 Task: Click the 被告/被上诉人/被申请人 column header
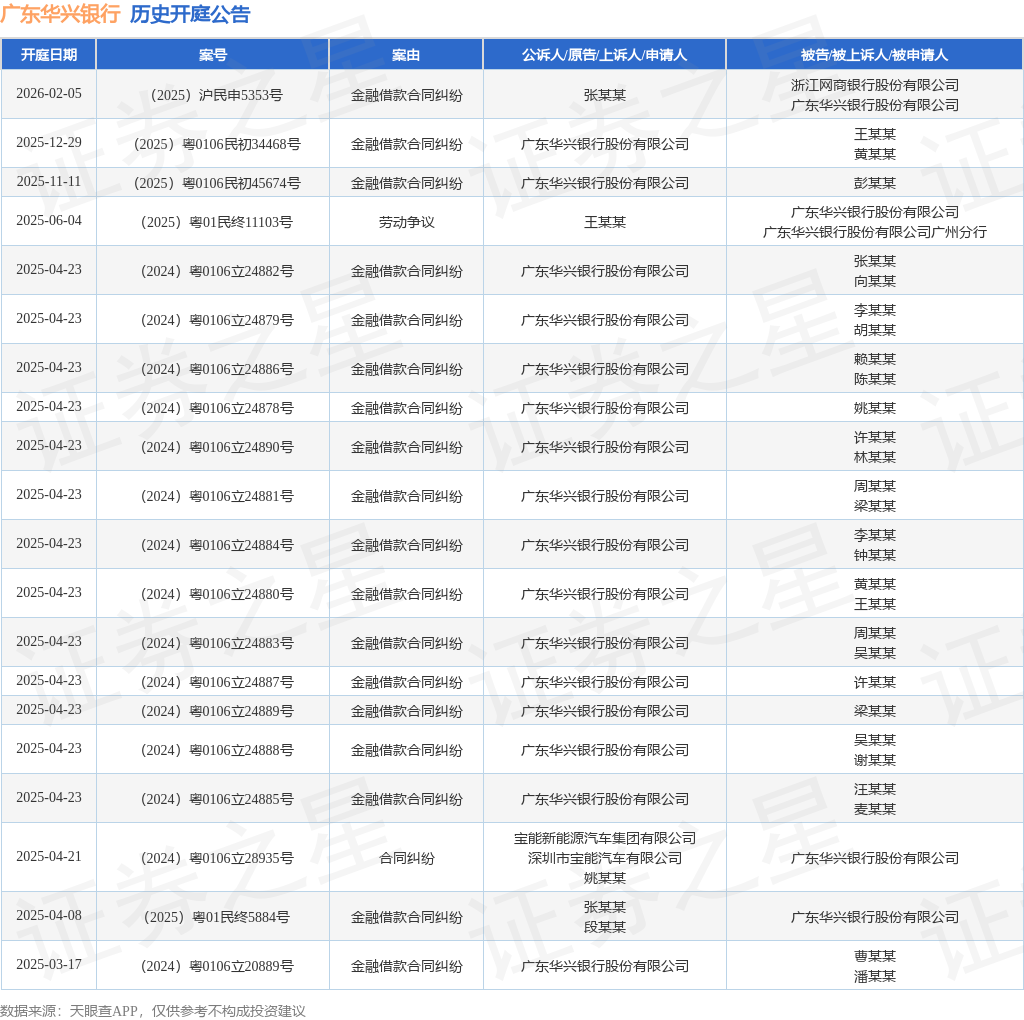pyautogui.click(x=874, y=55)
